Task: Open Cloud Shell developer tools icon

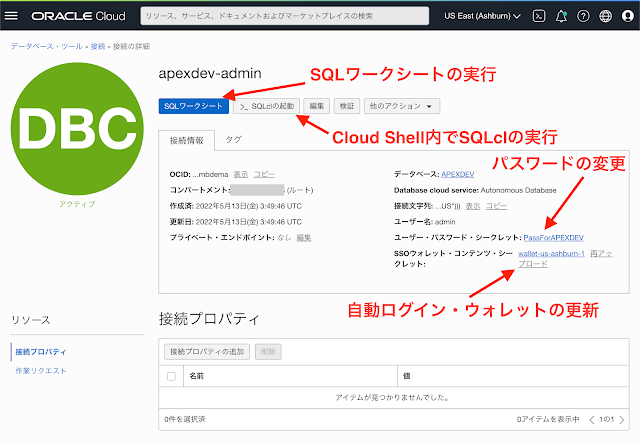Action: [x=539, y=16]
